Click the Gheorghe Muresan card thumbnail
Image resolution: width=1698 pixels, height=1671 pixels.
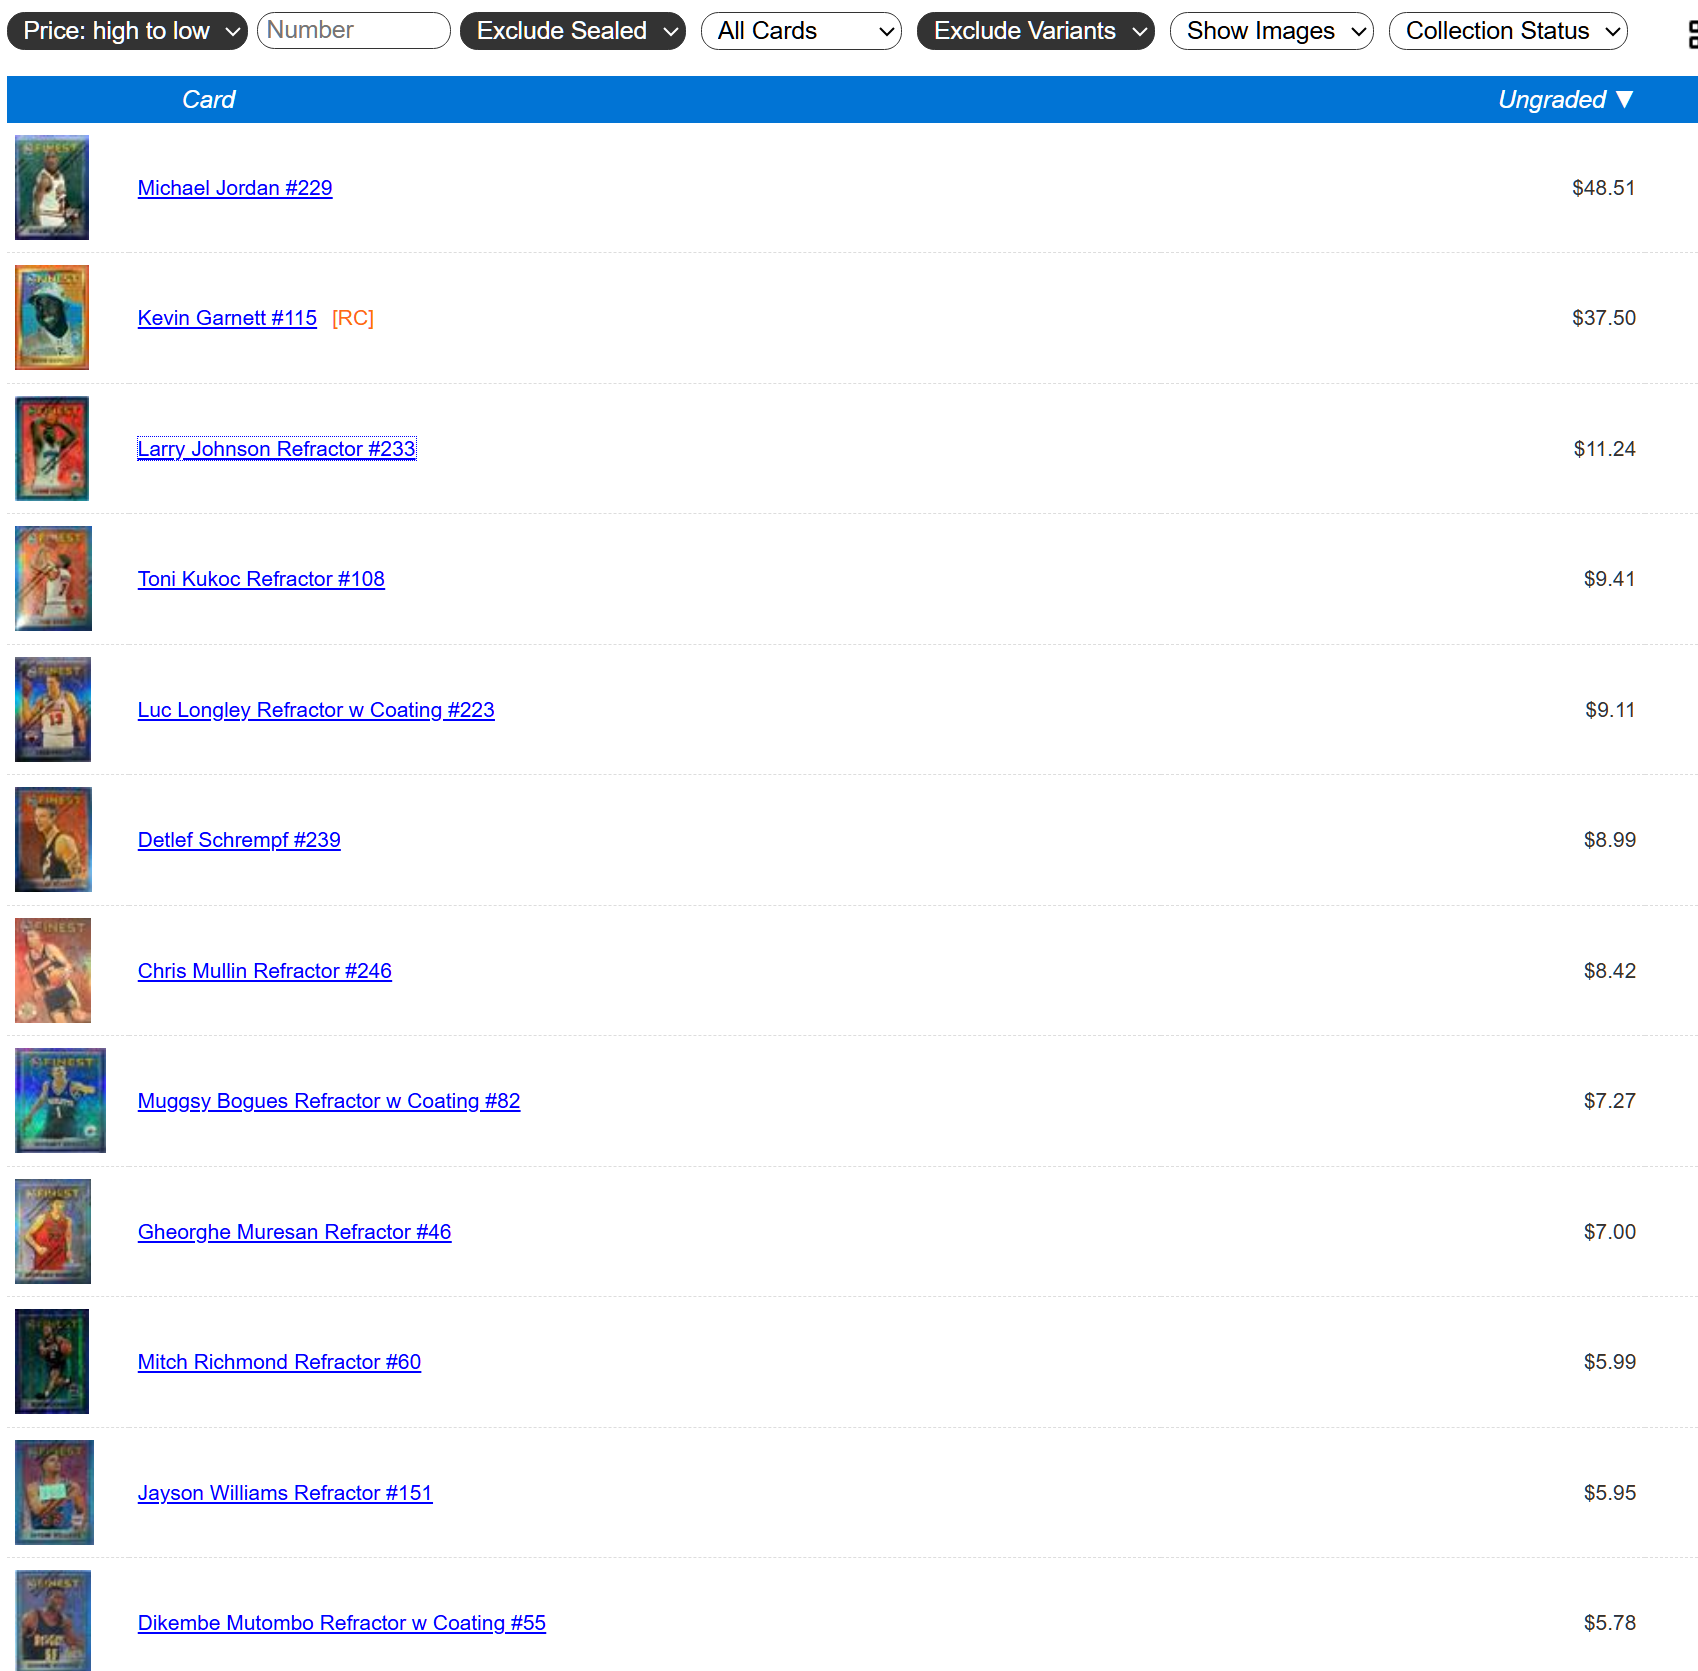click(53, 1231)
